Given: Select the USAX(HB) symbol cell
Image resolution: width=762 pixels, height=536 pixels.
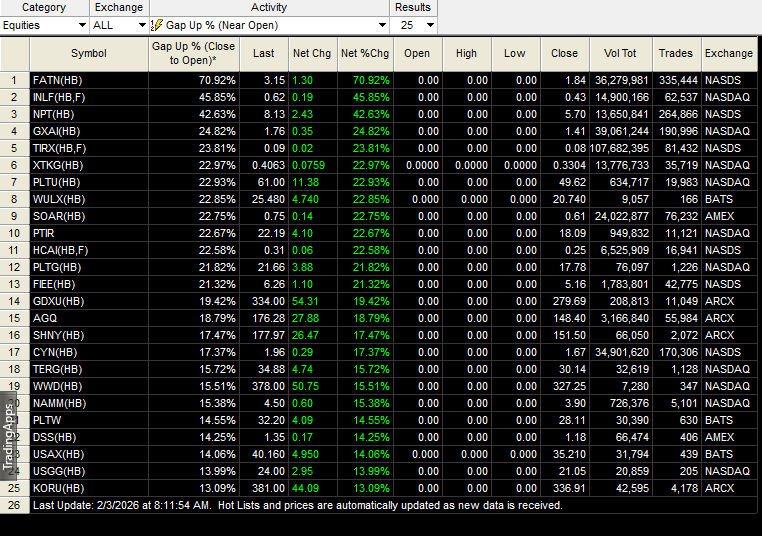Looking at the screenshot, I should pyautogui.click(x=89, y=454).
